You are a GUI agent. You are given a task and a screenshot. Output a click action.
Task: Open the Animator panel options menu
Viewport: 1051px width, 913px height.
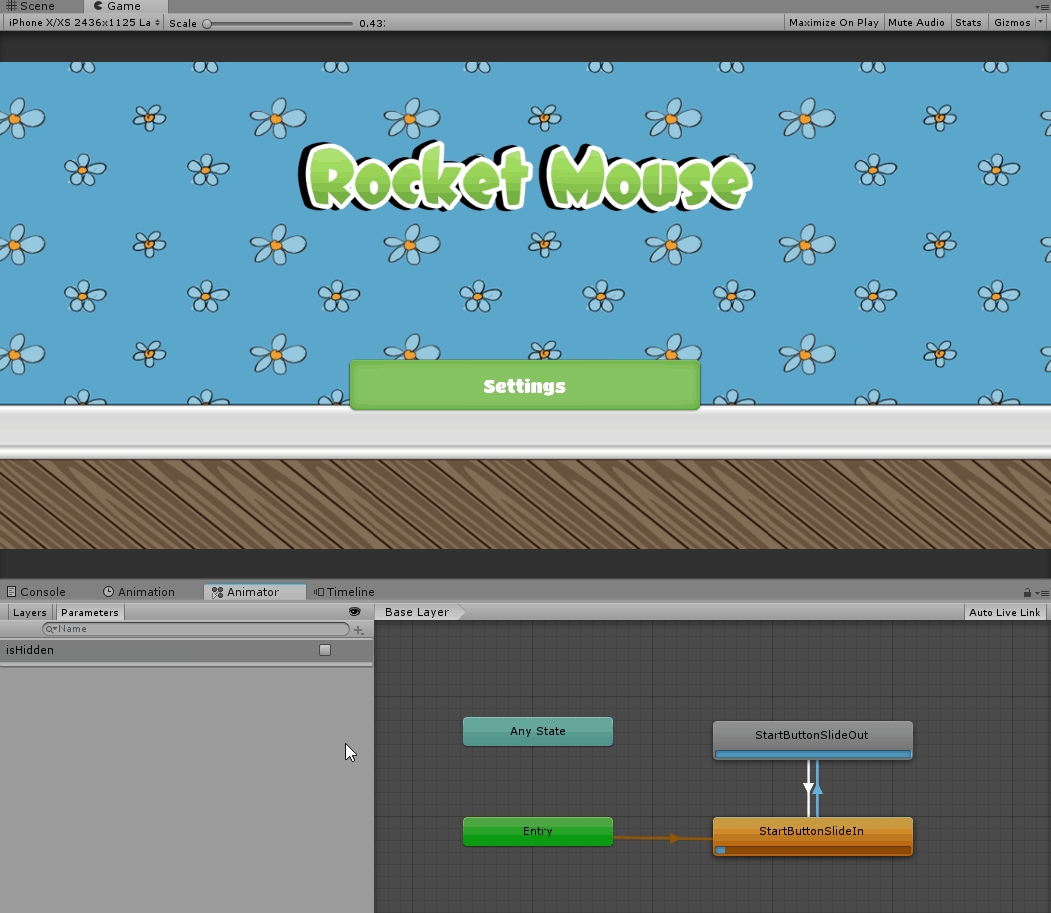tap(1041, 593)
